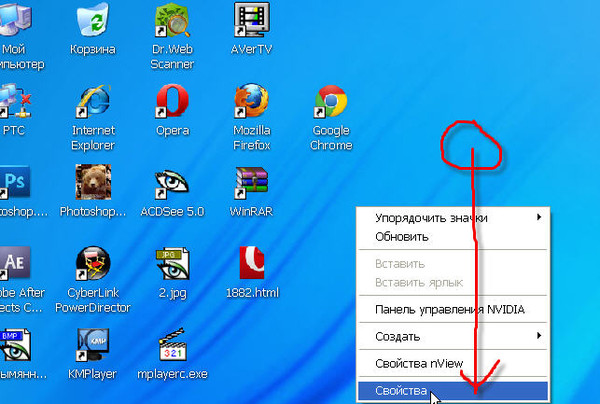The image size is (600, 404).
Task: Select the mplayerc.exe clapperboard icon
Action: [x=172, y=345]
